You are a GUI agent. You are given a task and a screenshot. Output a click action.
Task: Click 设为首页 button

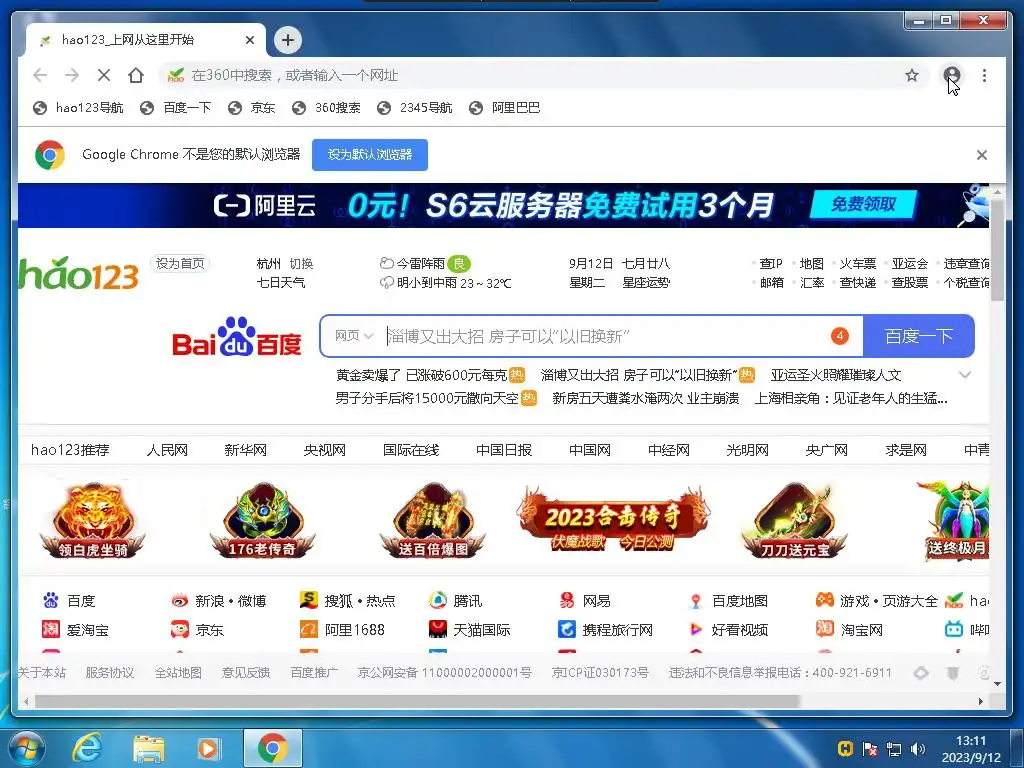[180, 263]
